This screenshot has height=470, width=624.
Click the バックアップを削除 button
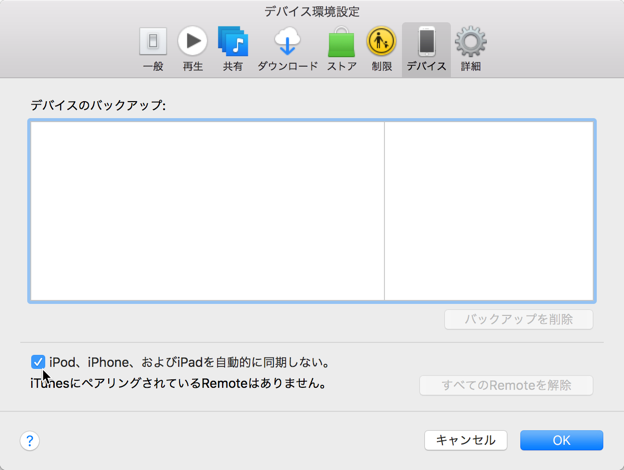pyautogui.click(x=519, y=320)
